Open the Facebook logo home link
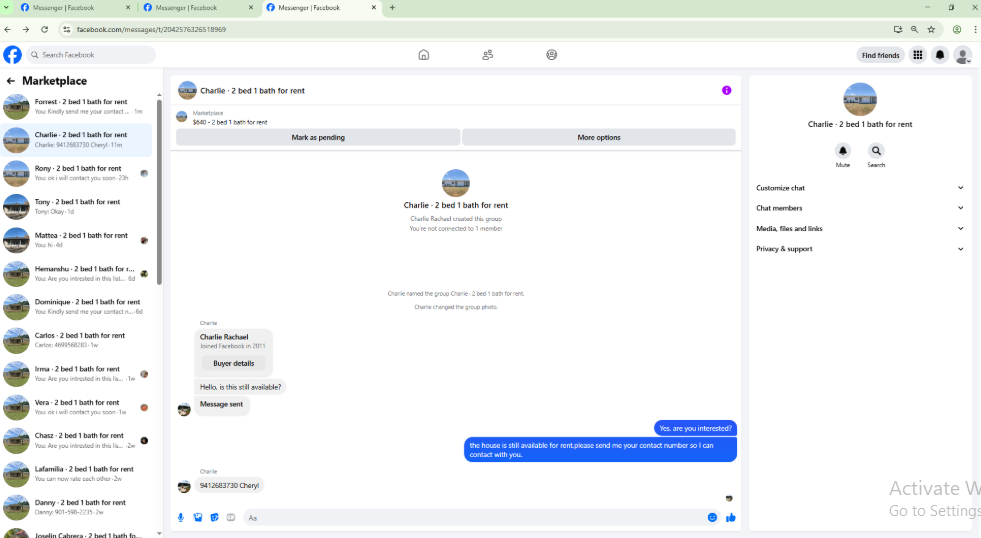 [x=13, y=55]
